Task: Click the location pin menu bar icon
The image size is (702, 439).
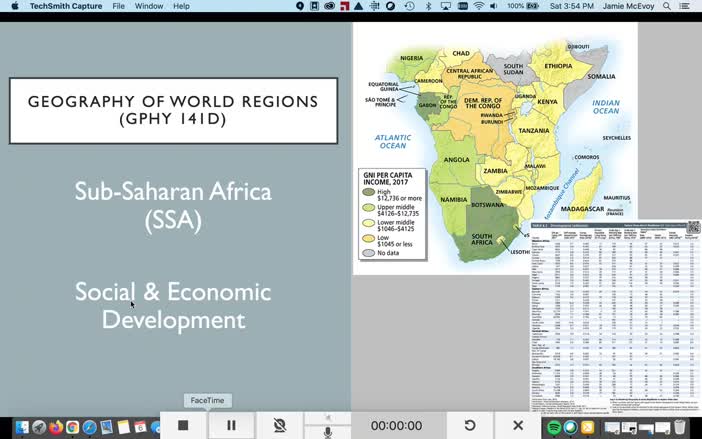Action: pos(300,6)
